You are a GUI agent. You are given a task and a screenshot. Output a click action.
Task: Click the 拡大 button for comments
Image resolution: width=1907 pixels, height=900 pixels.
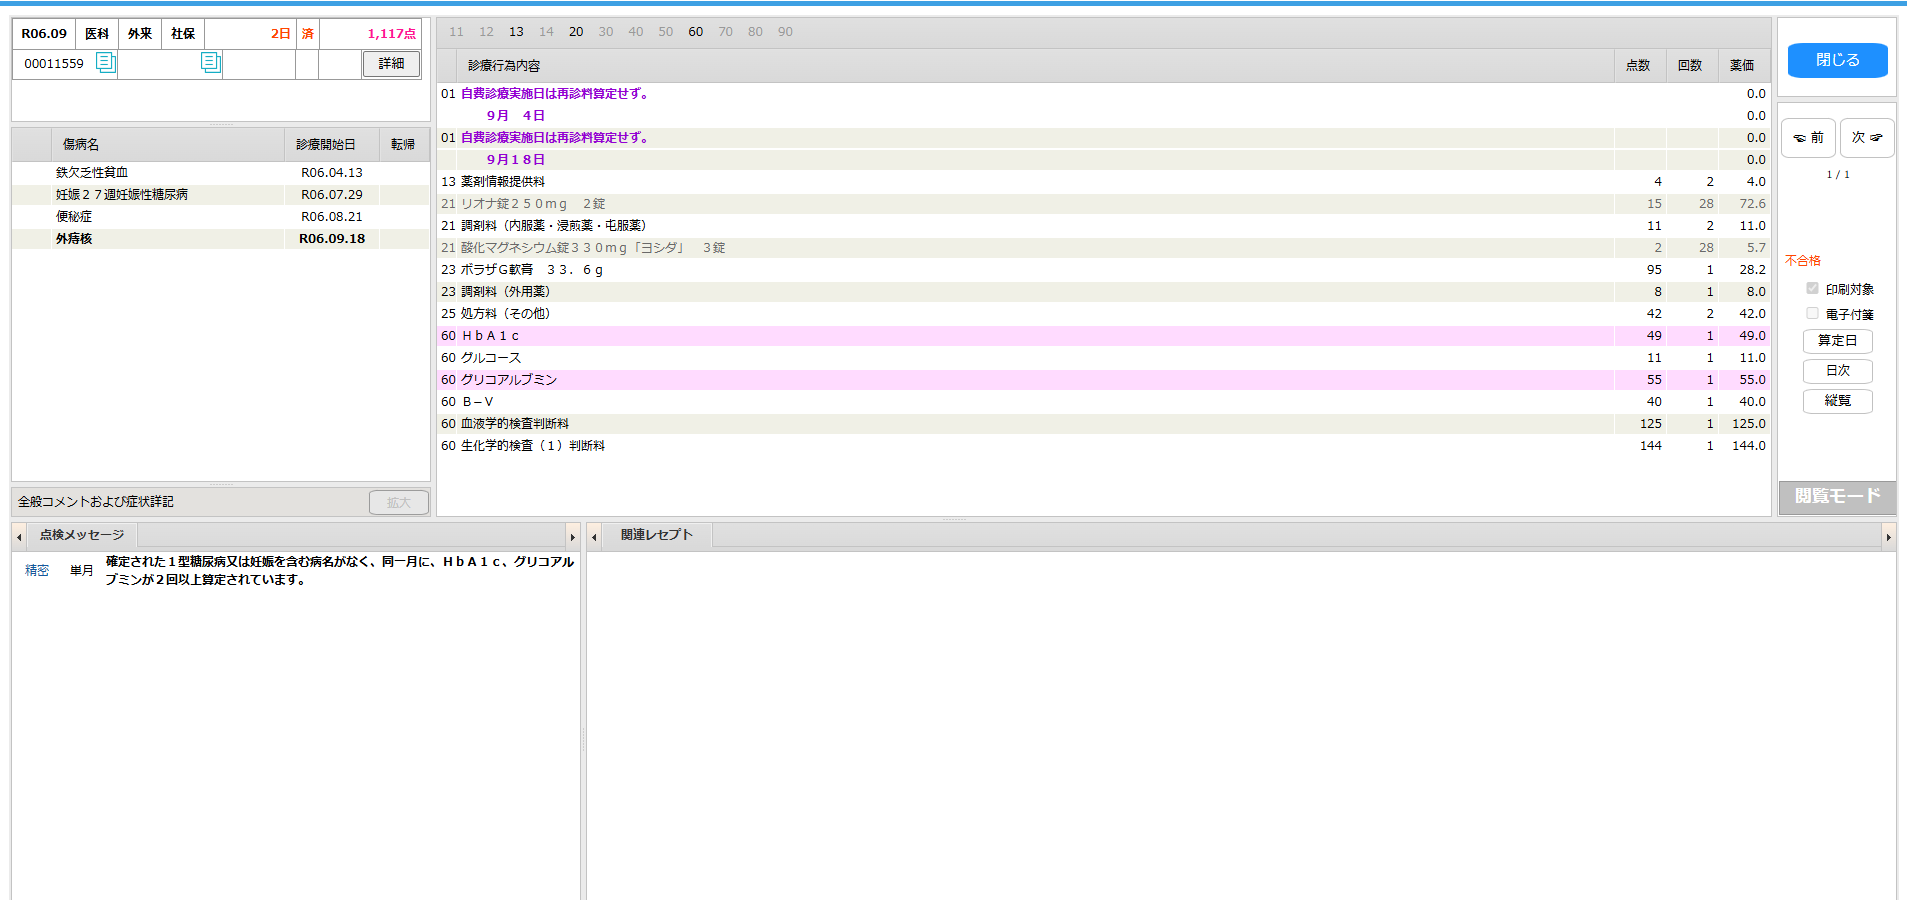coord(399,502)
